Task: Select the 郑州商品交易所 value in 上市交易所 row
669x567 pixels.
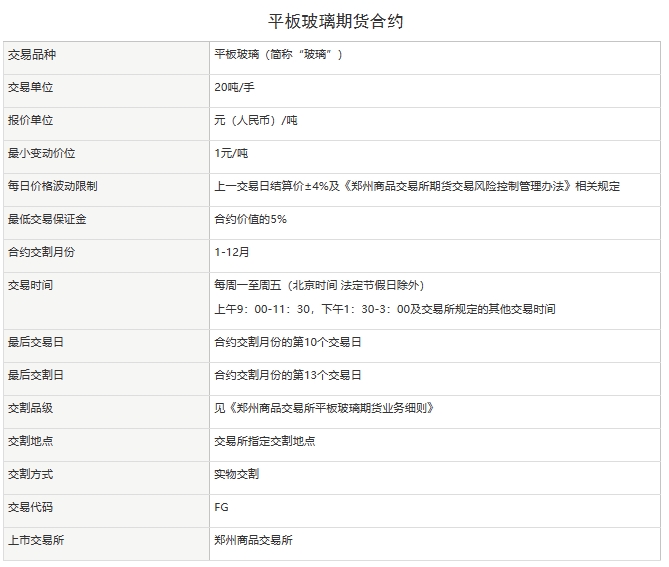Action: 253,540
